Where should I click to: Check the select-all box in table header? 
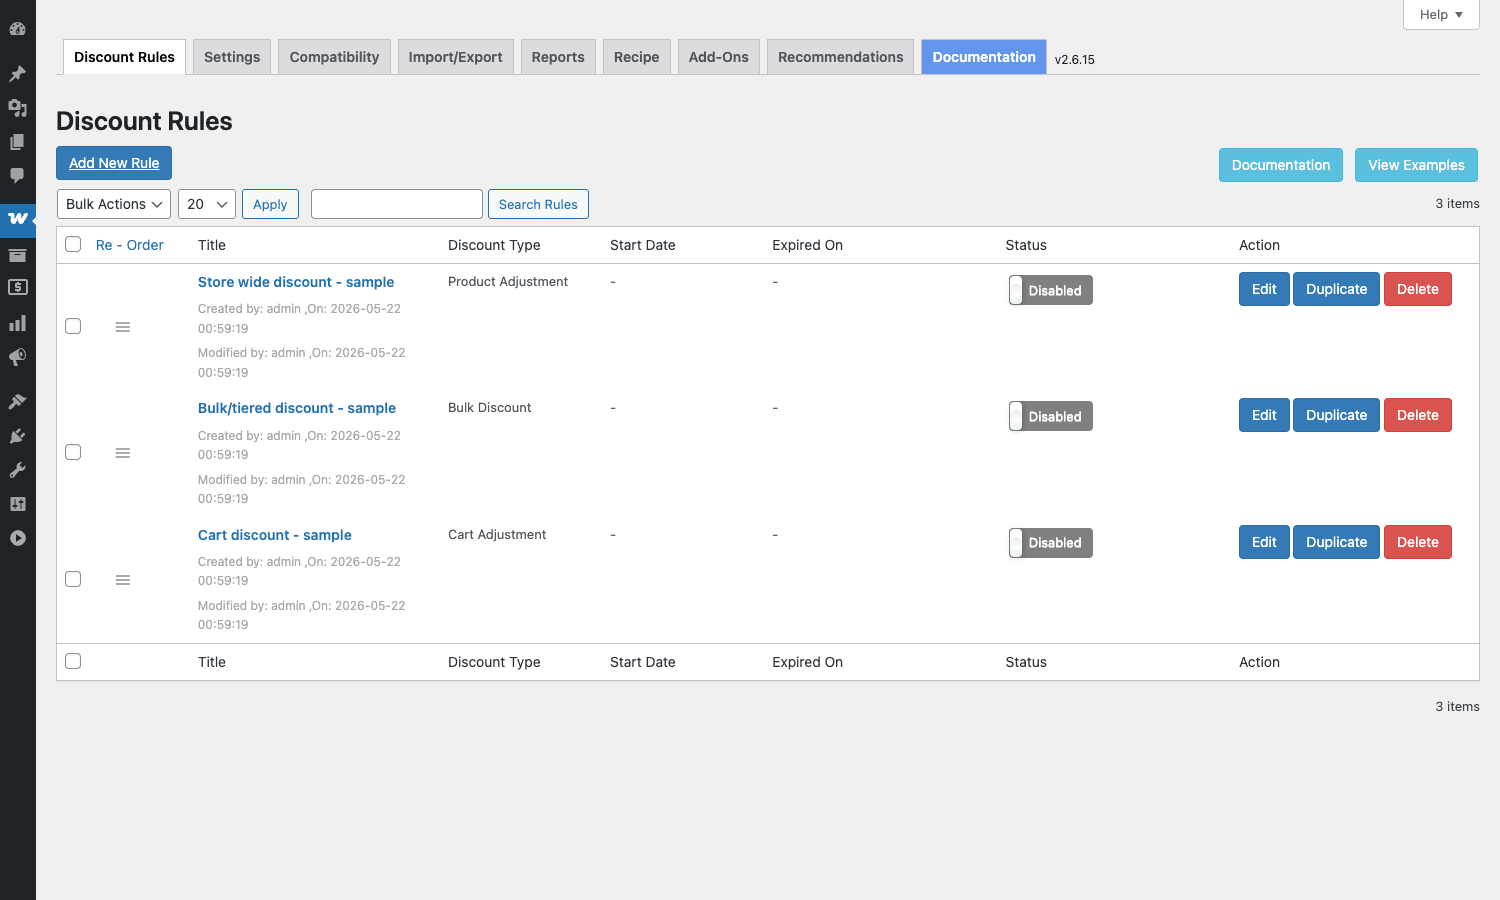[x=73, y=244]
